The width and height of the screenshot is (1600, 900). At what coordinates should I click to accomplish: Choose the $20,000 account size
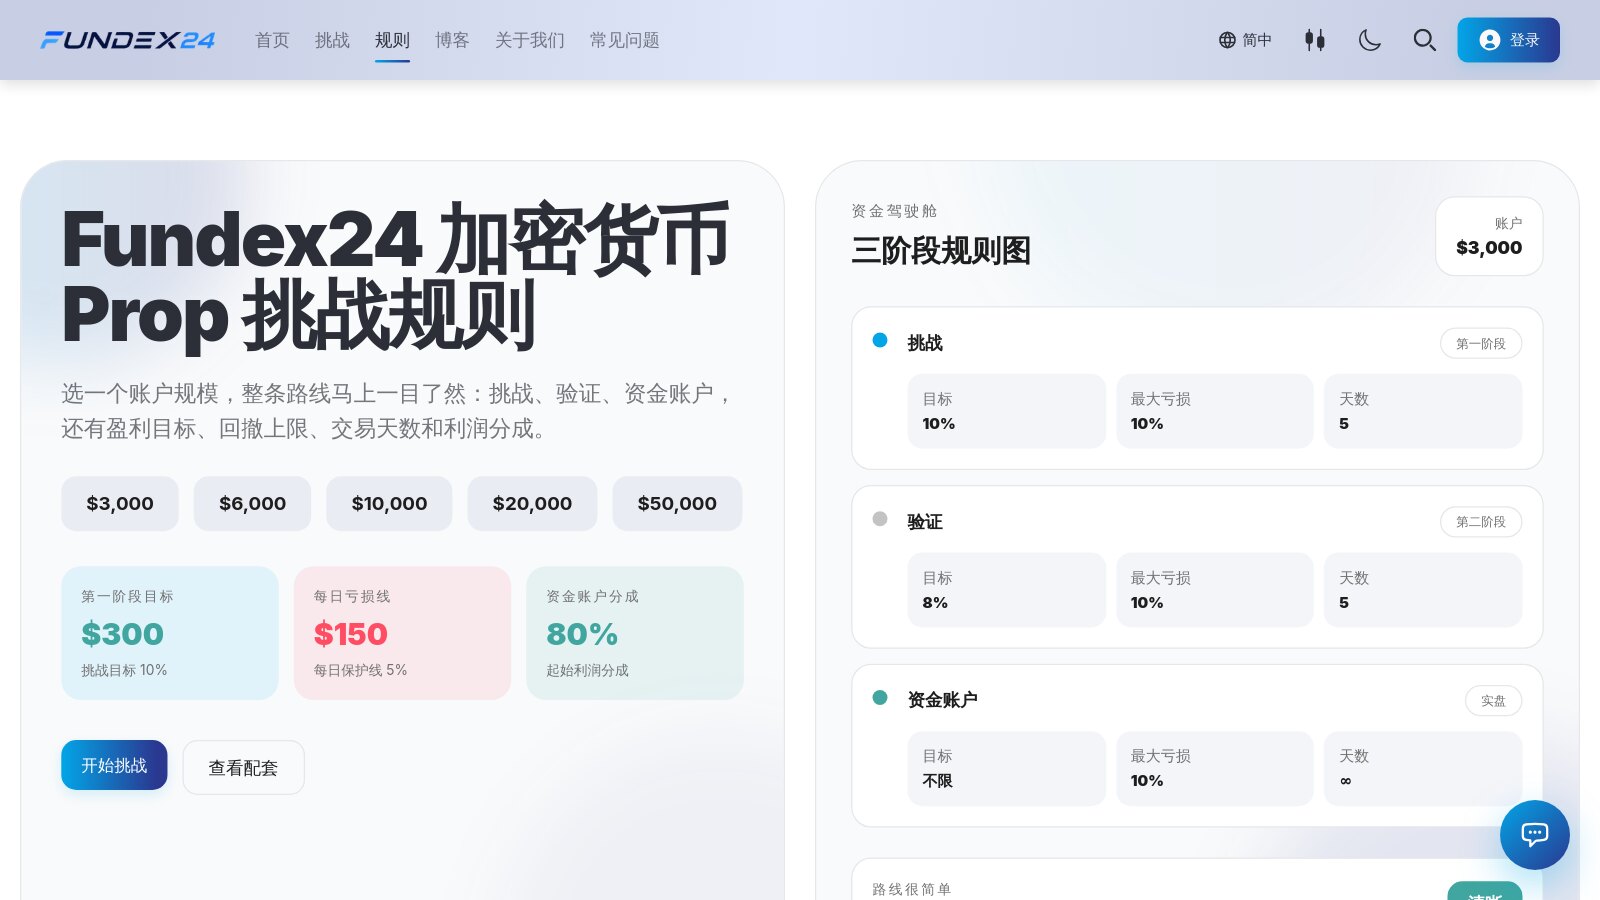[532, 503]
